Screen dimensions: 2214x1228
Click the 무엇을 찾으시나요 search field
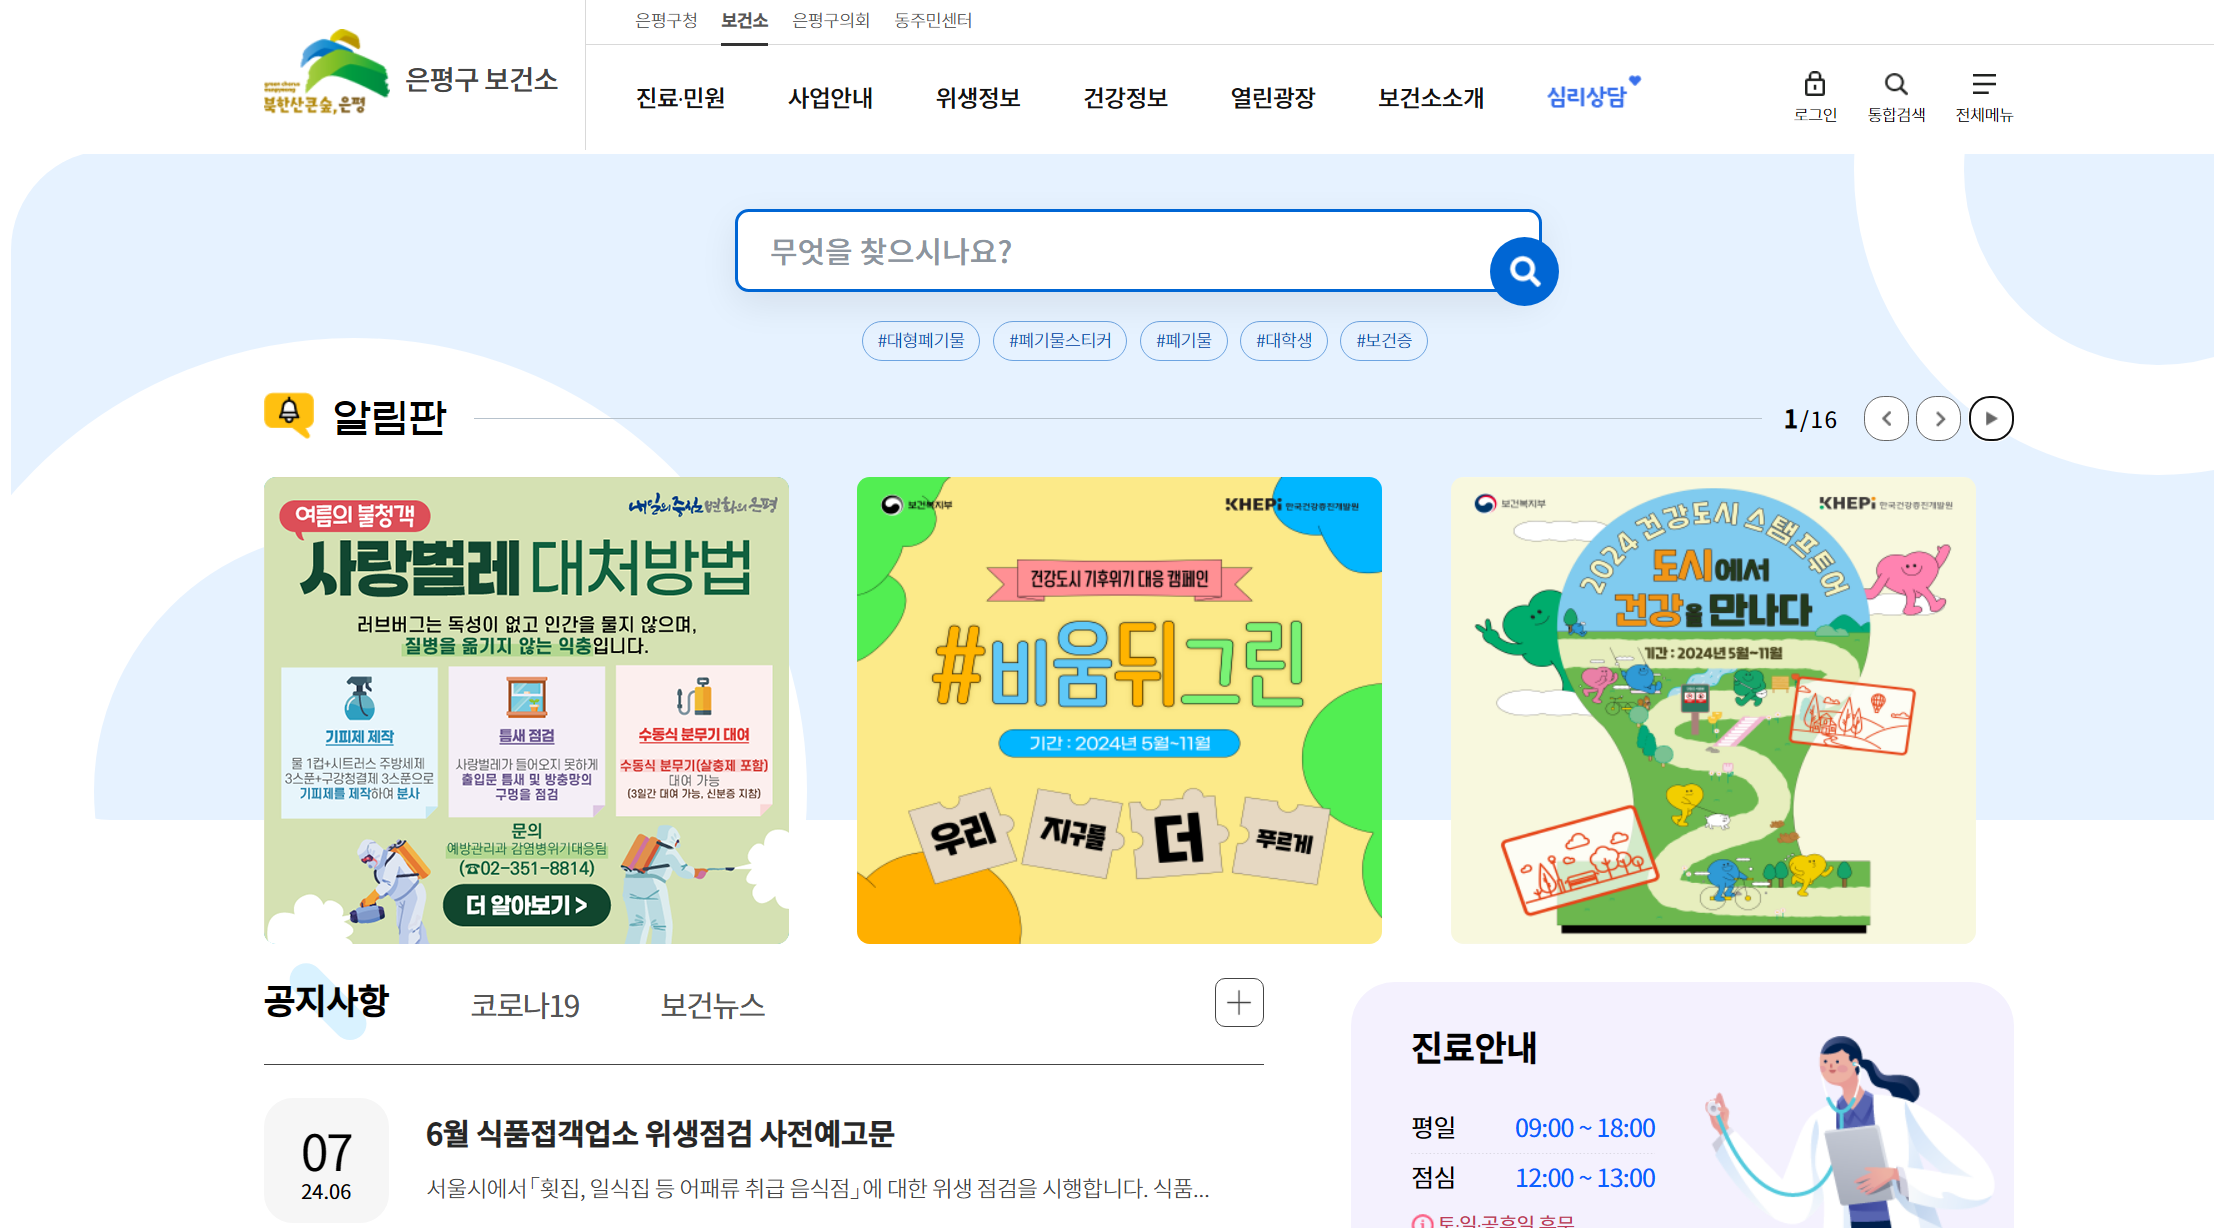(x=1115, y=251)
